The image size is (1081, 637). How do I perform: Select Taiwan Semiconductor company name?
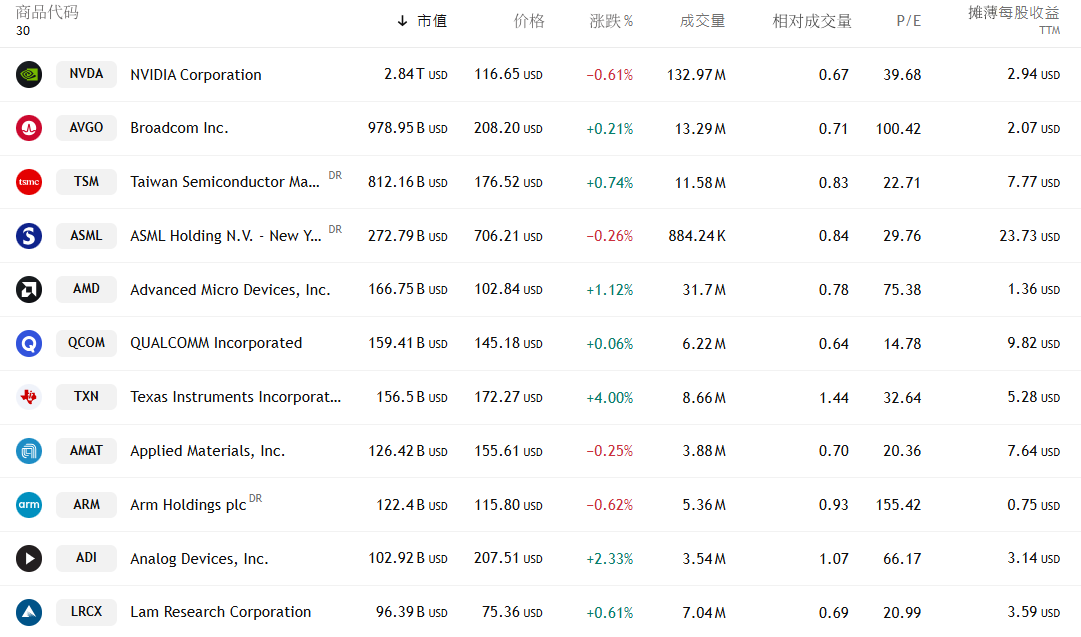[x=225, y=182]
